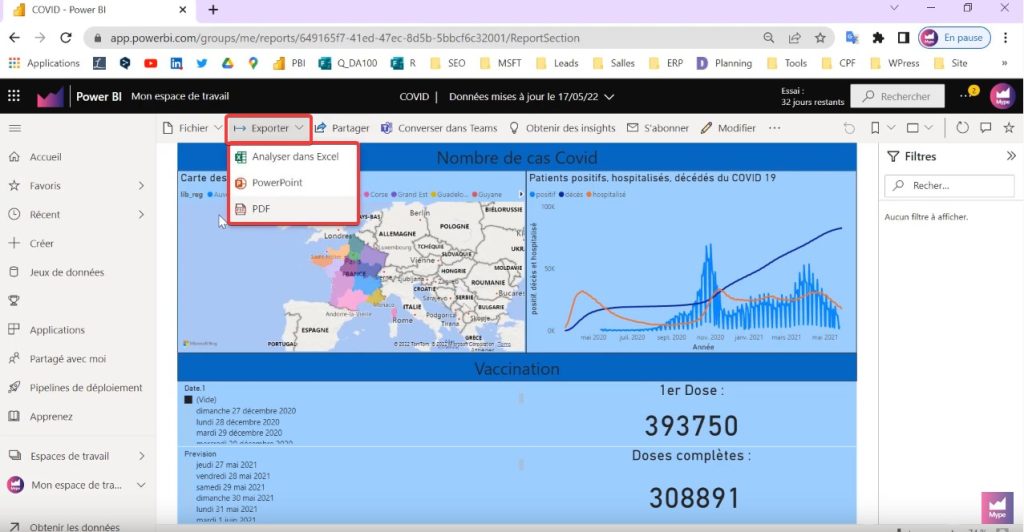Click the address bar URL
Viewport: 1024px width, 532px height.
(345, 38)
